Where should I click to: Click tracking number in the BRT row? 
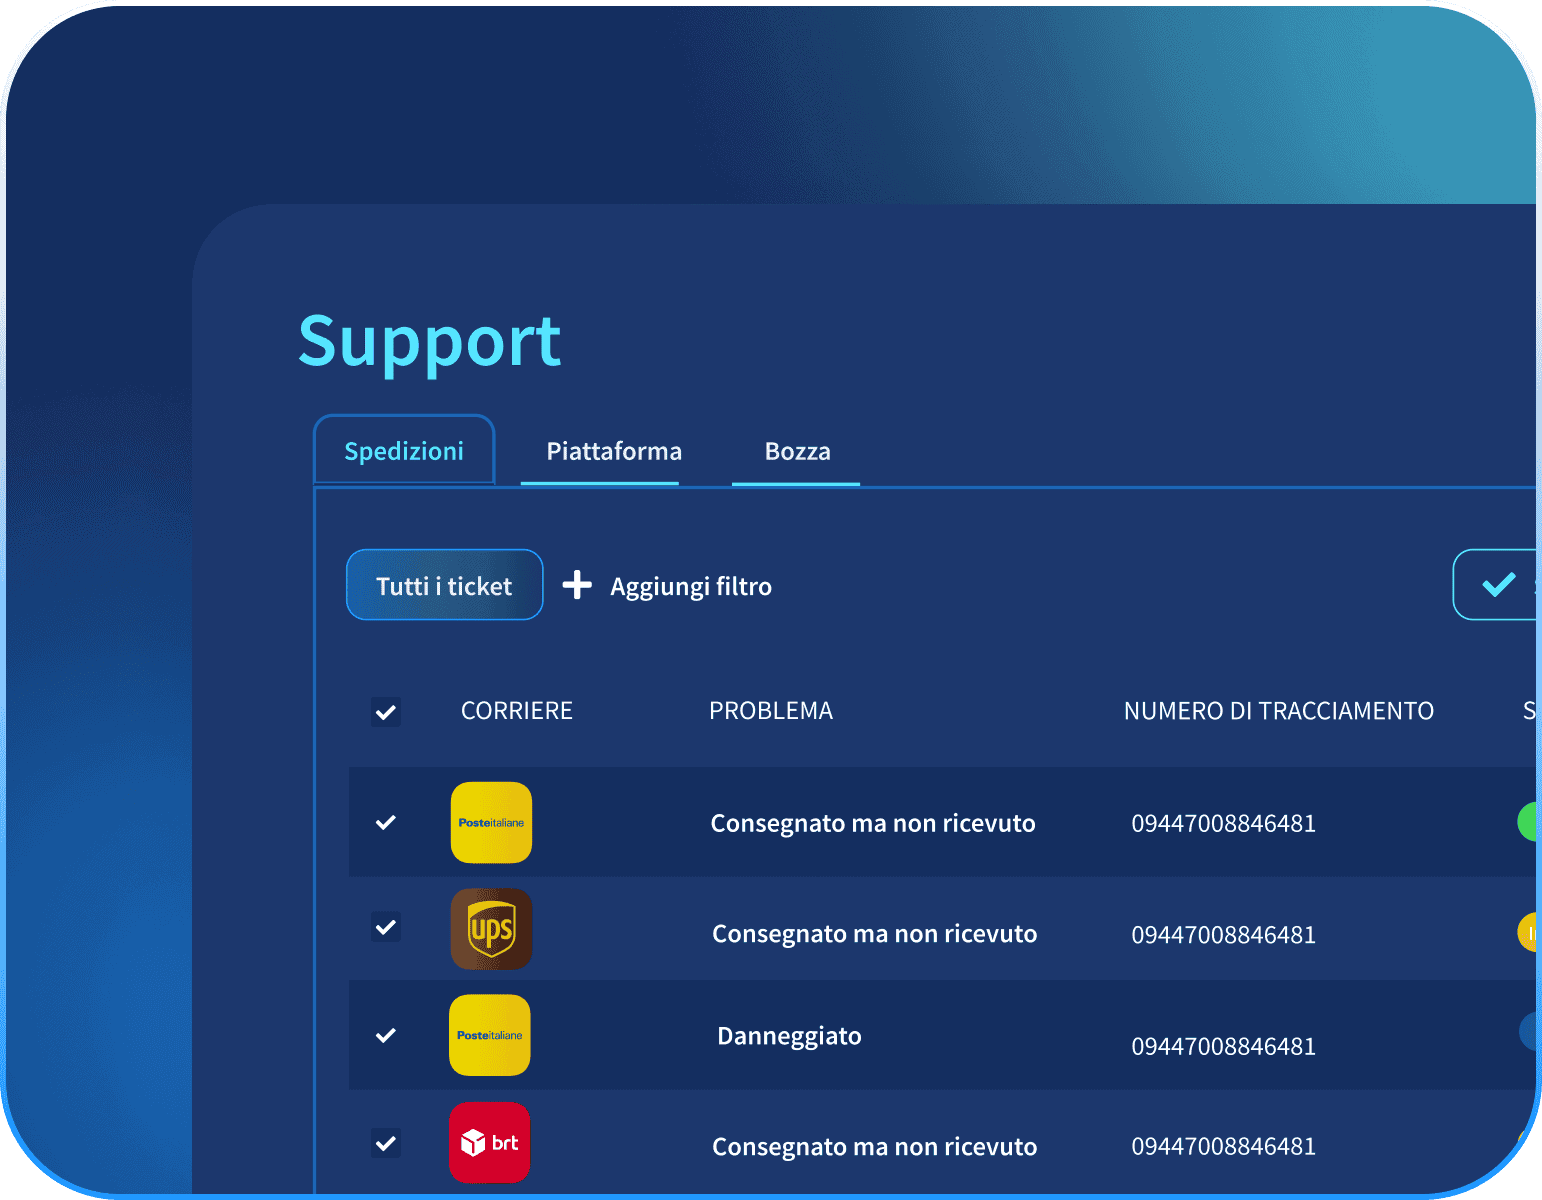[x=1223, y=1147]
